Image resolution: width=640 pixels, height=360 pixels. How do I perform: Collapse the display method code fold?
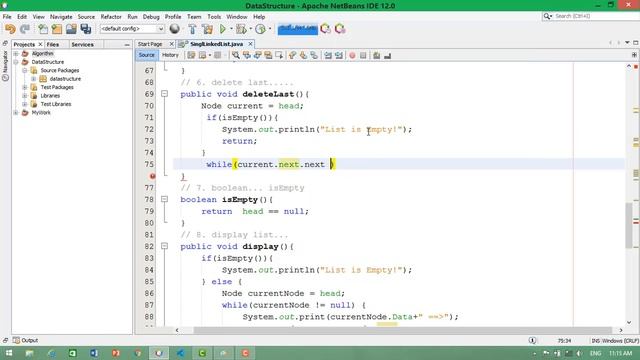tap(164, 246)
